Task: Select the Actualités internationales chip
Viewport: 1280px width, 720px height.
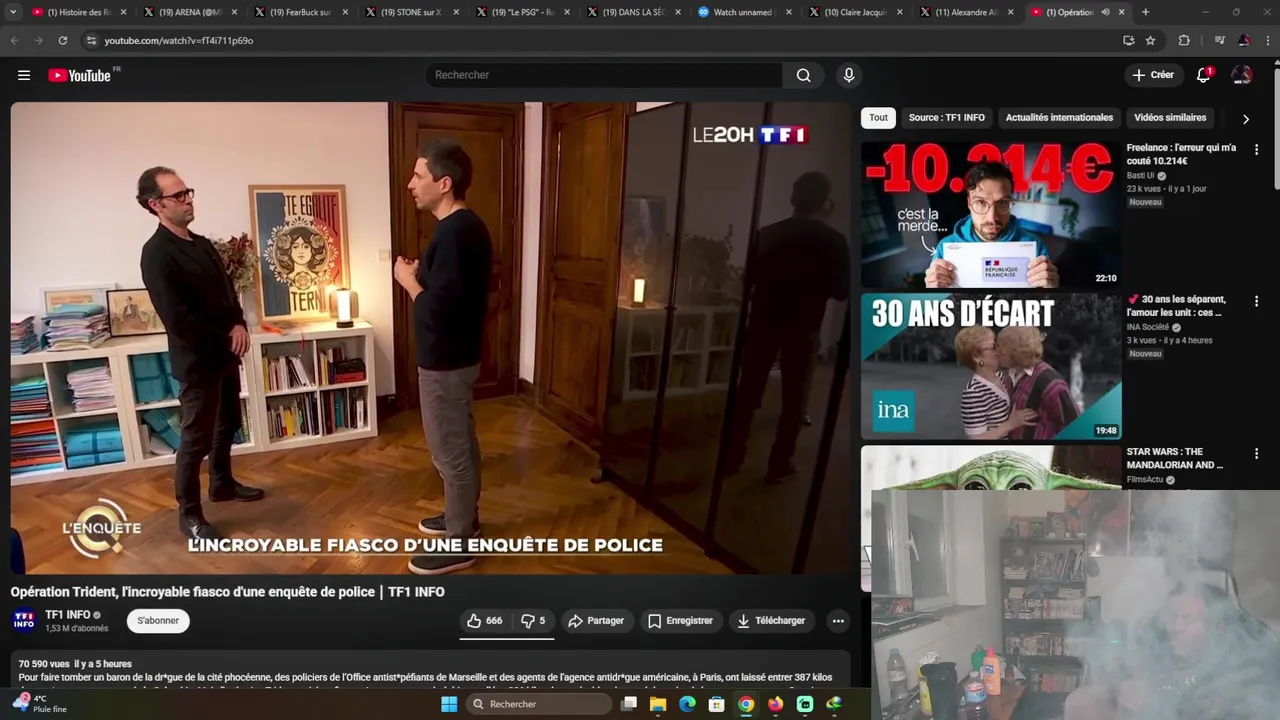Action: [1059, 118]
